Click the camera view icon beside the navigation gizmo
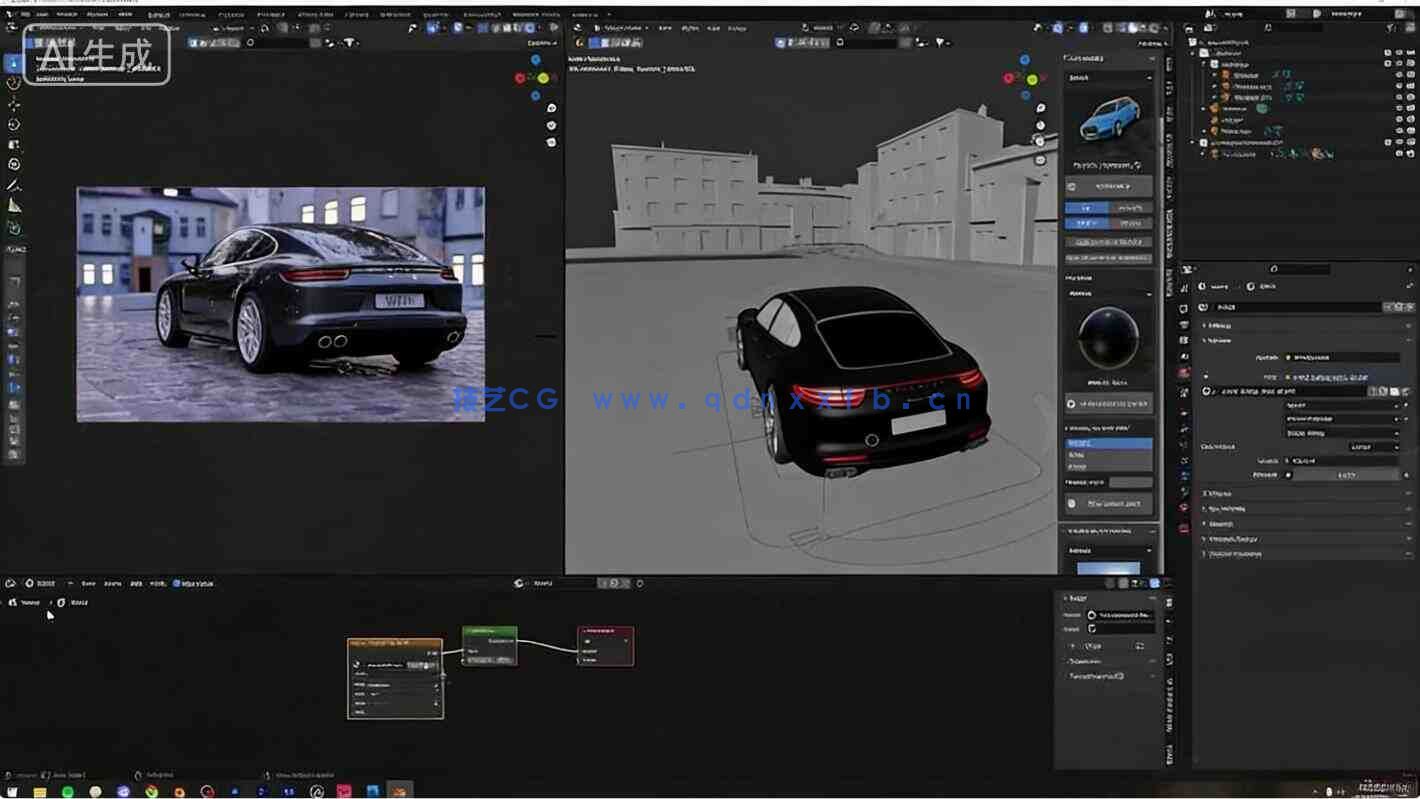 [1040, 142]
